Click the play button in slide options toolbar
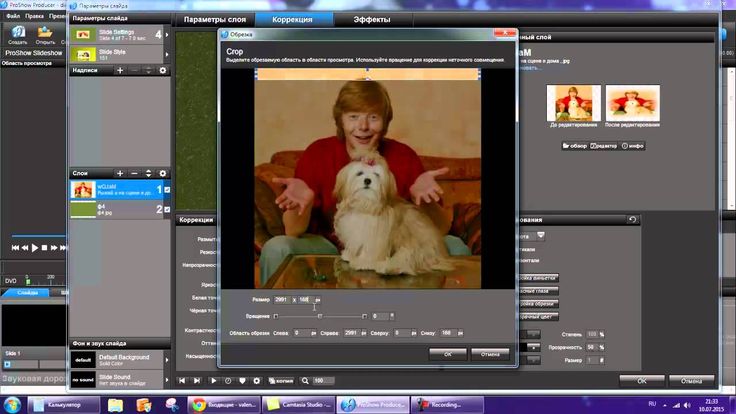Screen dimensions: 736x414 (x=213, y=381)
